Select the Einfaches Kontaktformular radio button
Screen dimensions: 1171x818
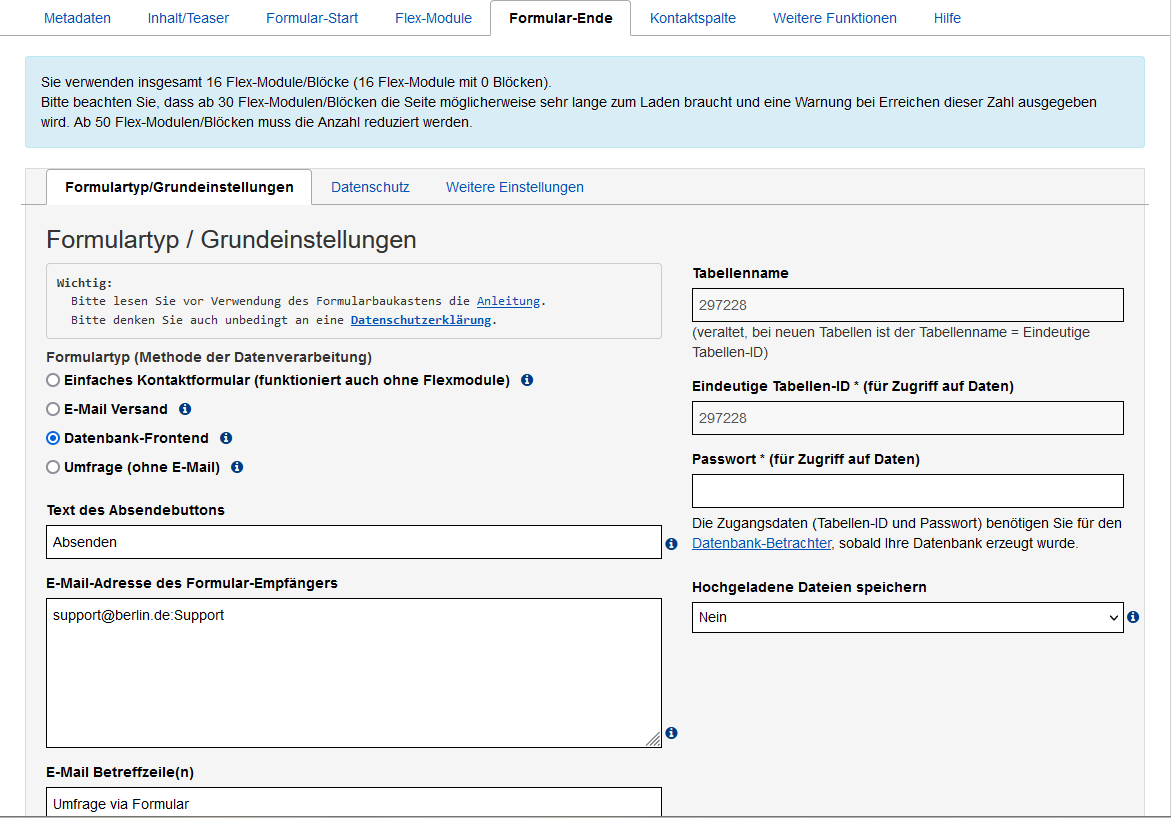[x=51, y=380]
